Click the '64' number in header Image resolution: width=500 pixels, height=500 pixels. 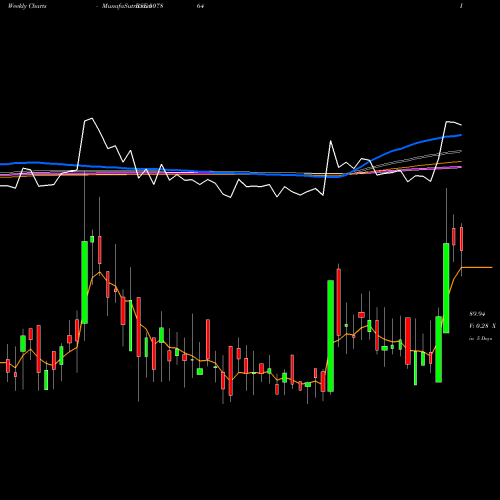click(x=200, y=6)
